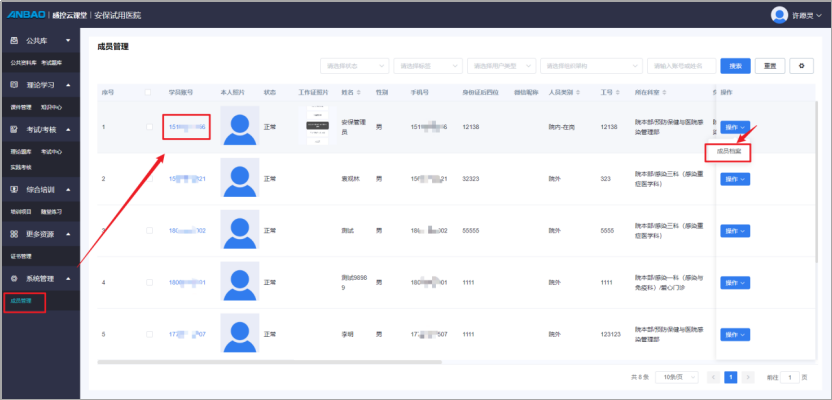This screenshot has width=832, height=400.
Task: Click the 重置 reset button
Action: click(770, 66)
